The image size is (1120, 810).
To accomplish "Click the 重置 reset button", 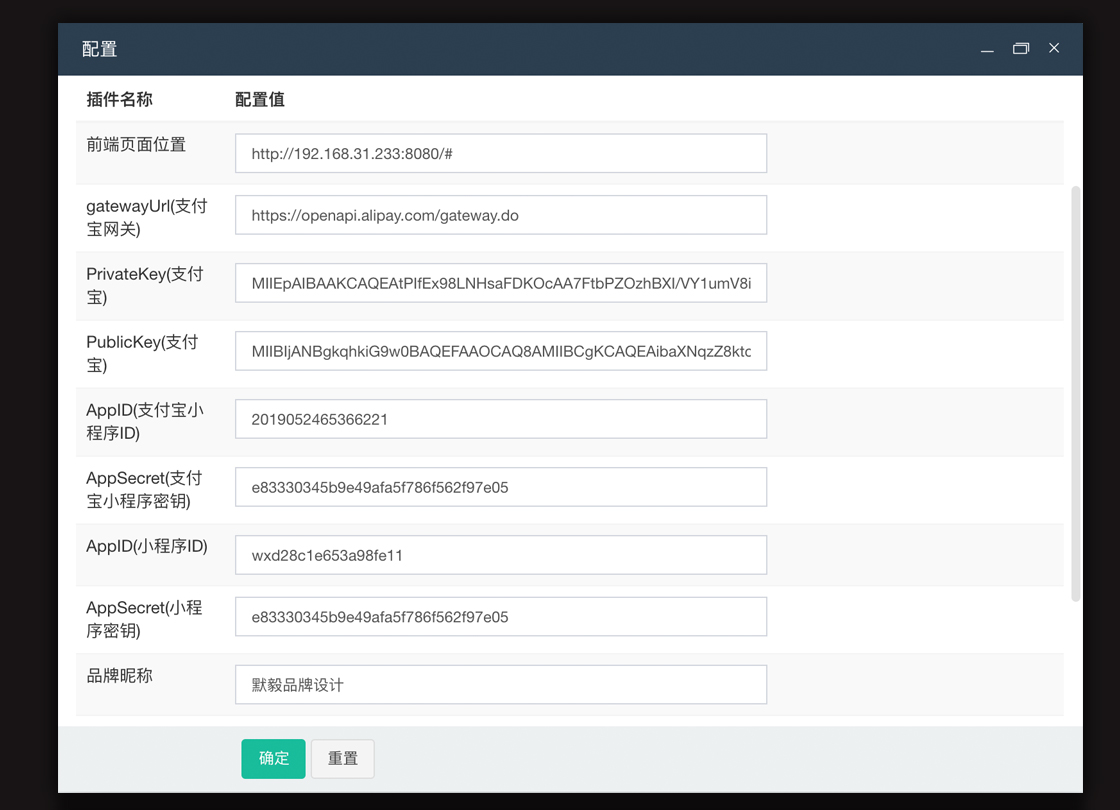I will [343, 759].
